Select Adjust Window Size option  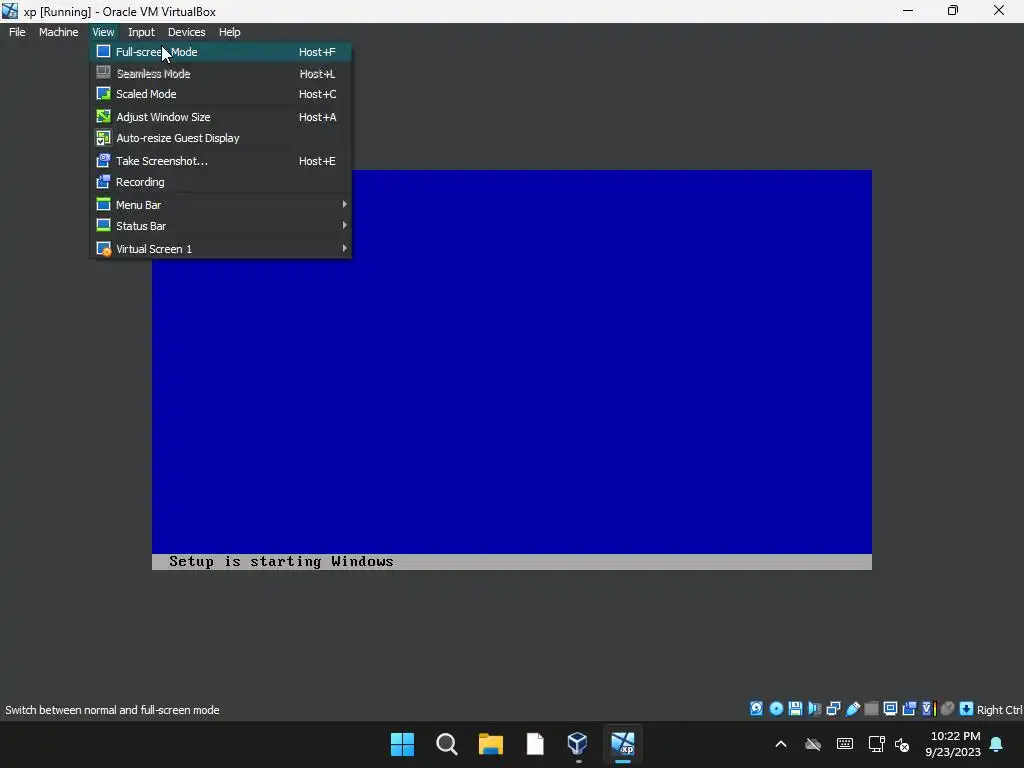(221, 117)
